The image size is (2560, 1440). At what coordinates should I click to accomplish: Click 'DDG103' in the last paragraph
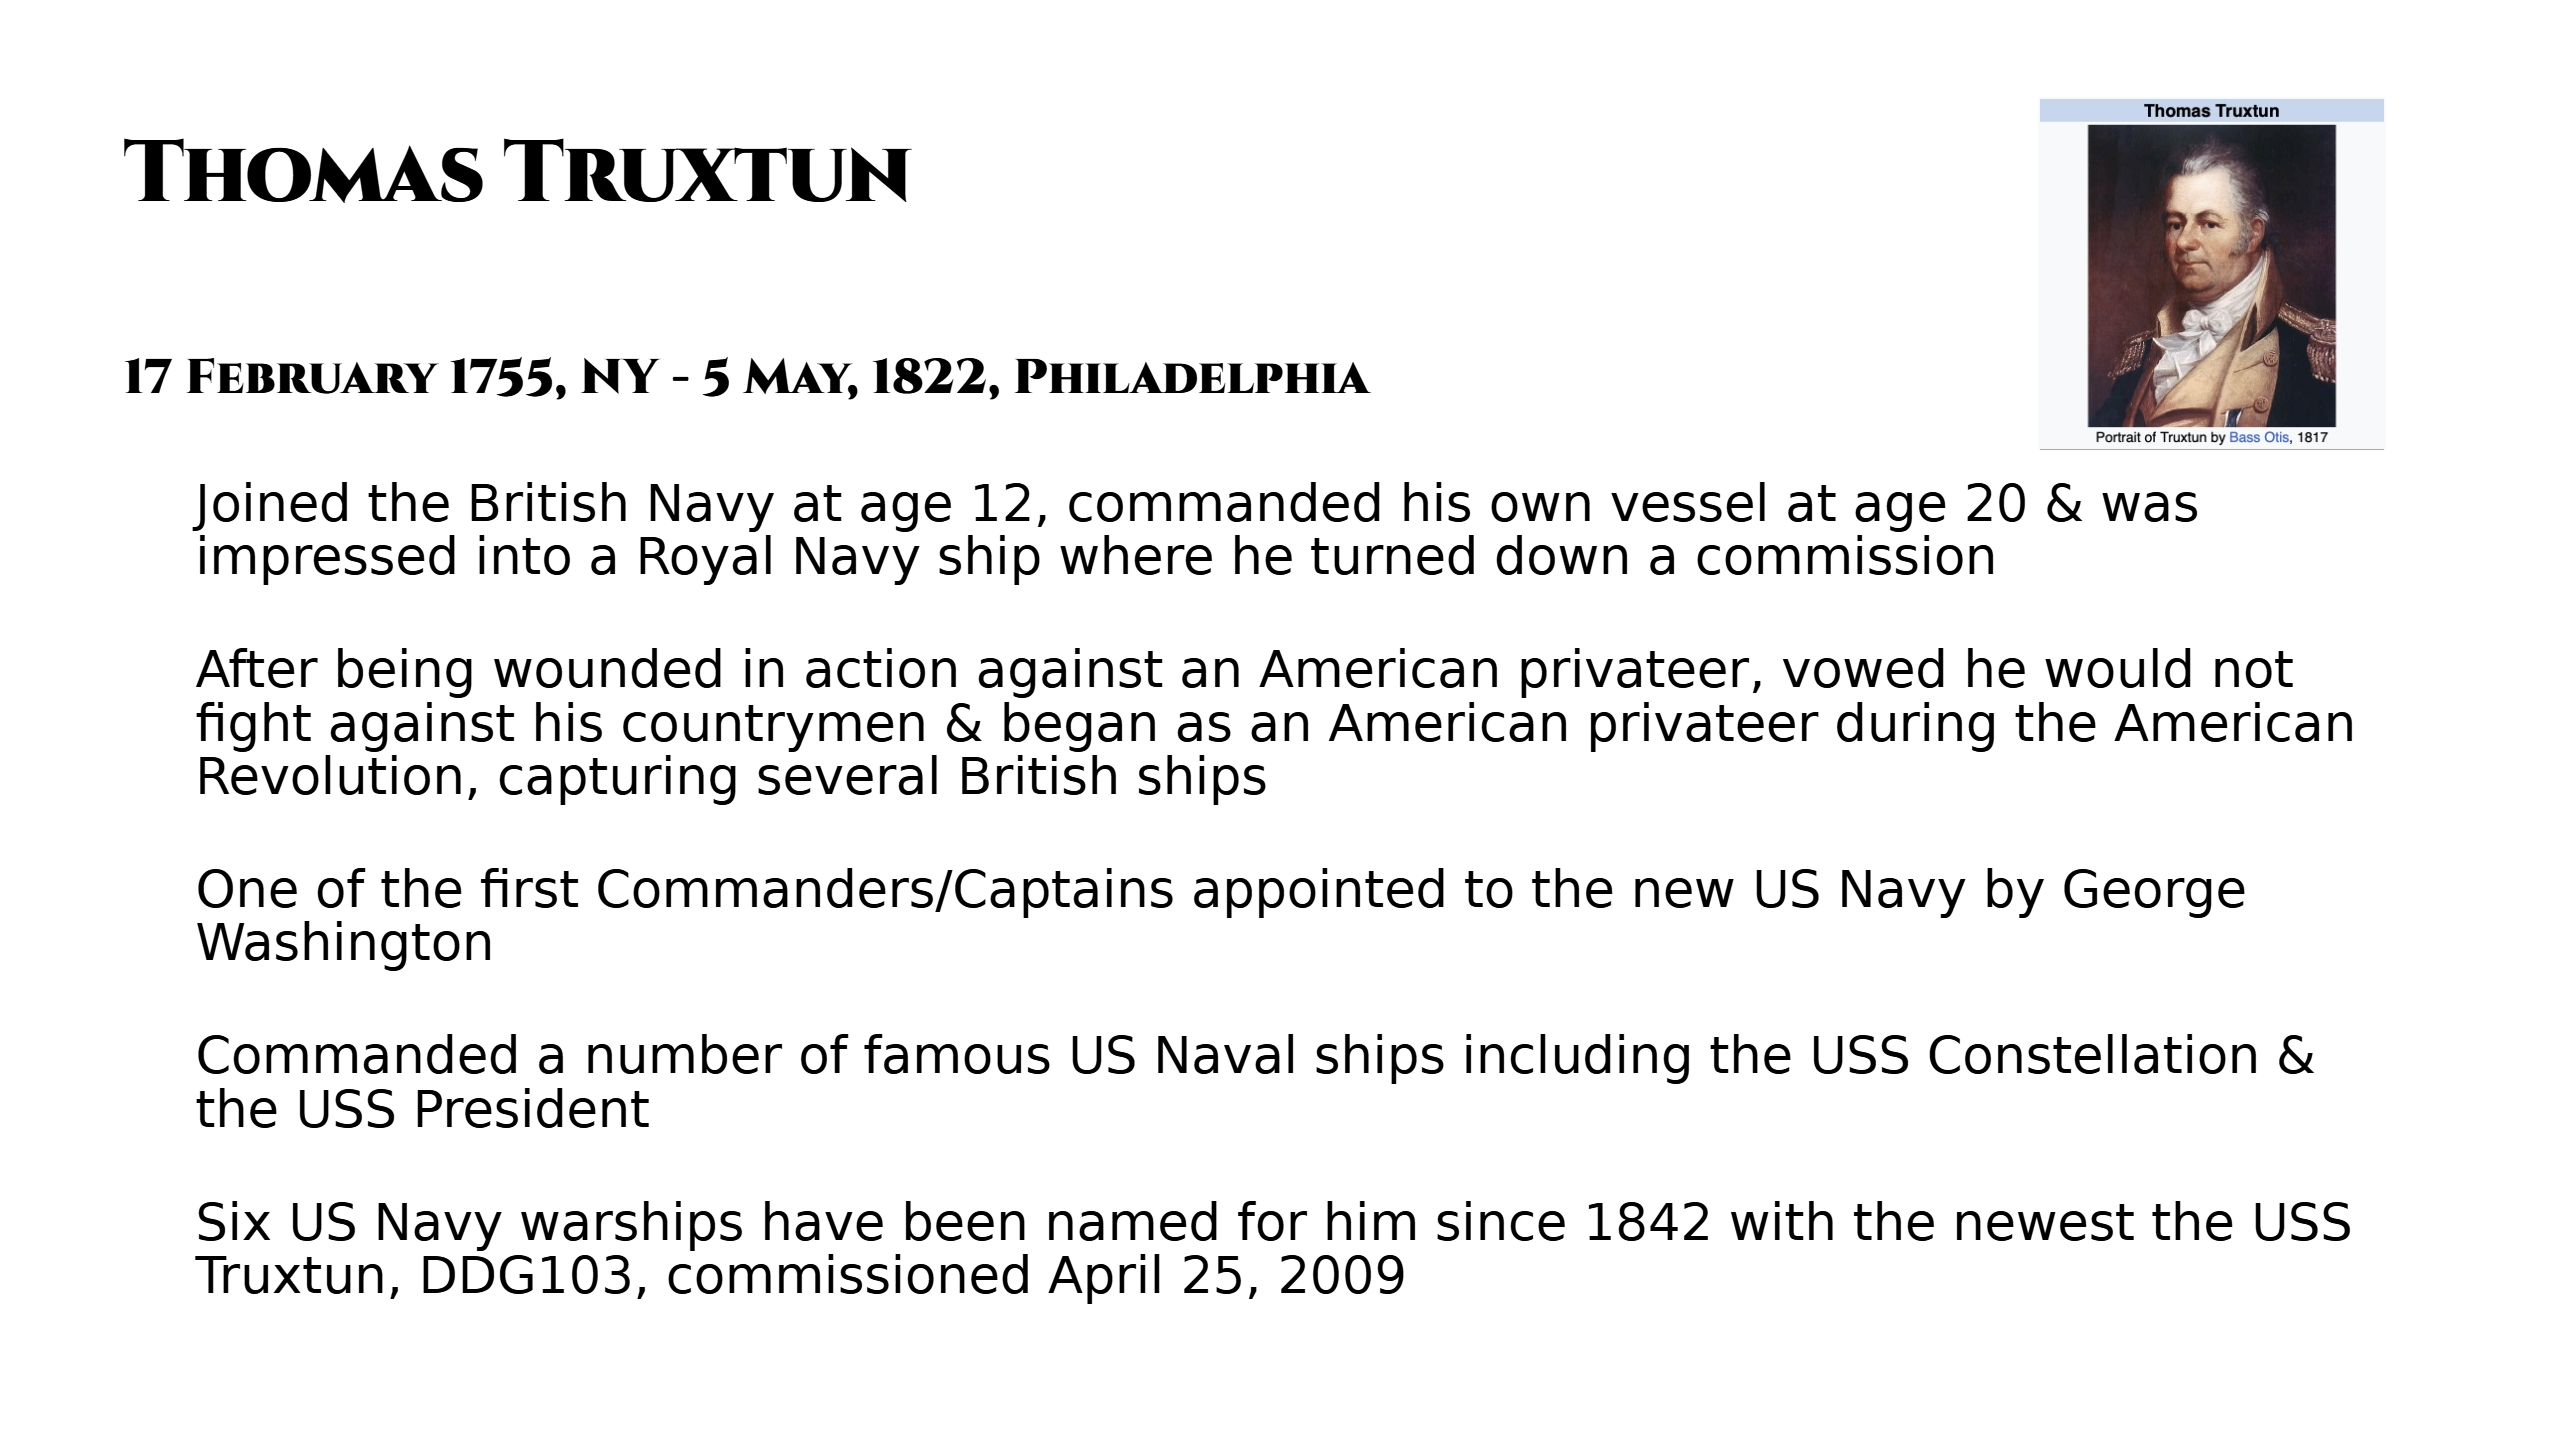pyautogui.click(x=525, y=1276)
